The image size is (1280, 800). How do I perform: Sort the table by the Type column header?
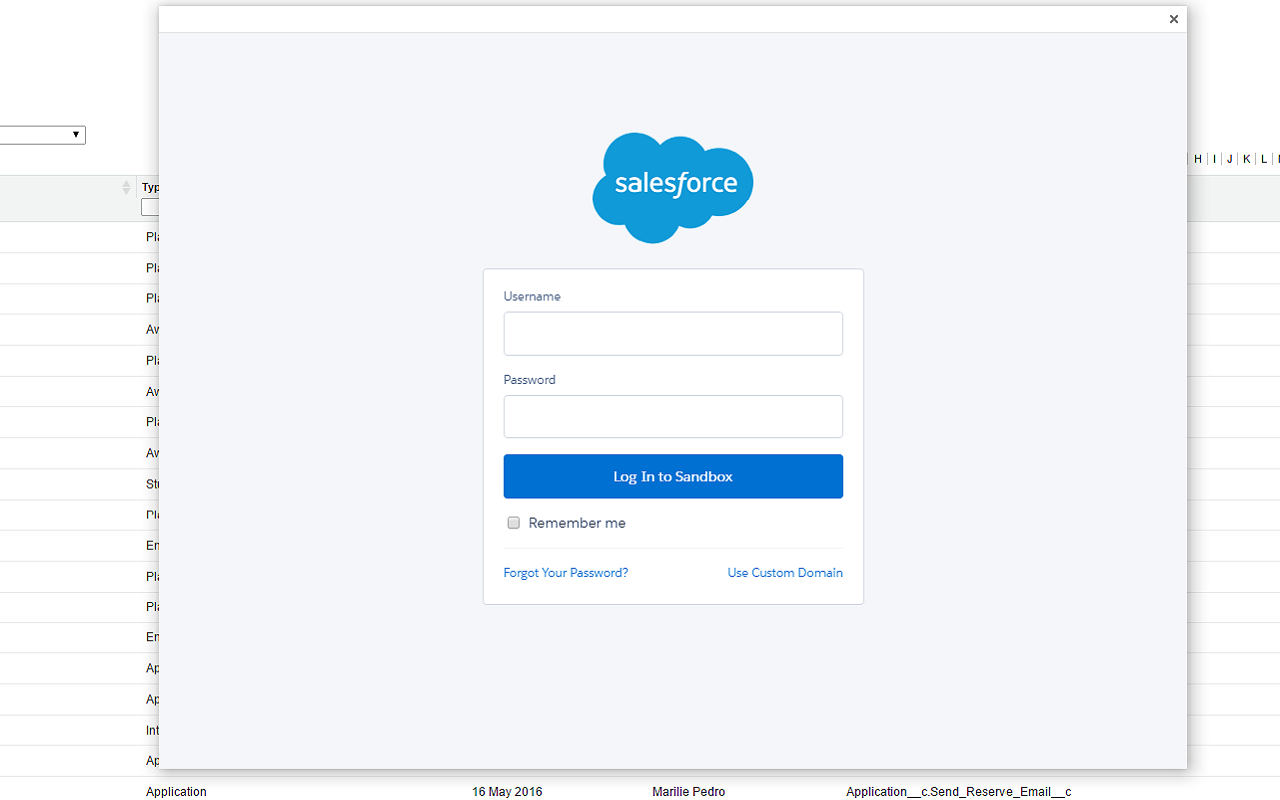tap(150, 187)
